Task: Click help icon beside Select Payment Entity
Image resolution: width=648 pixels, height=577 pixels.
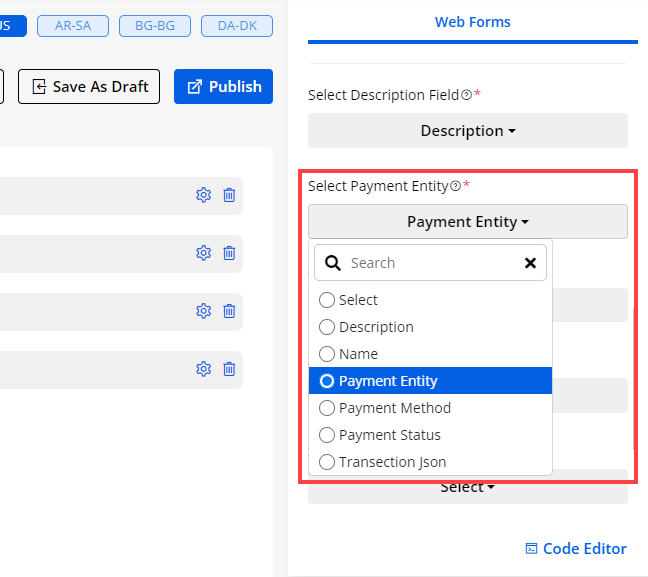Action: 456,186
